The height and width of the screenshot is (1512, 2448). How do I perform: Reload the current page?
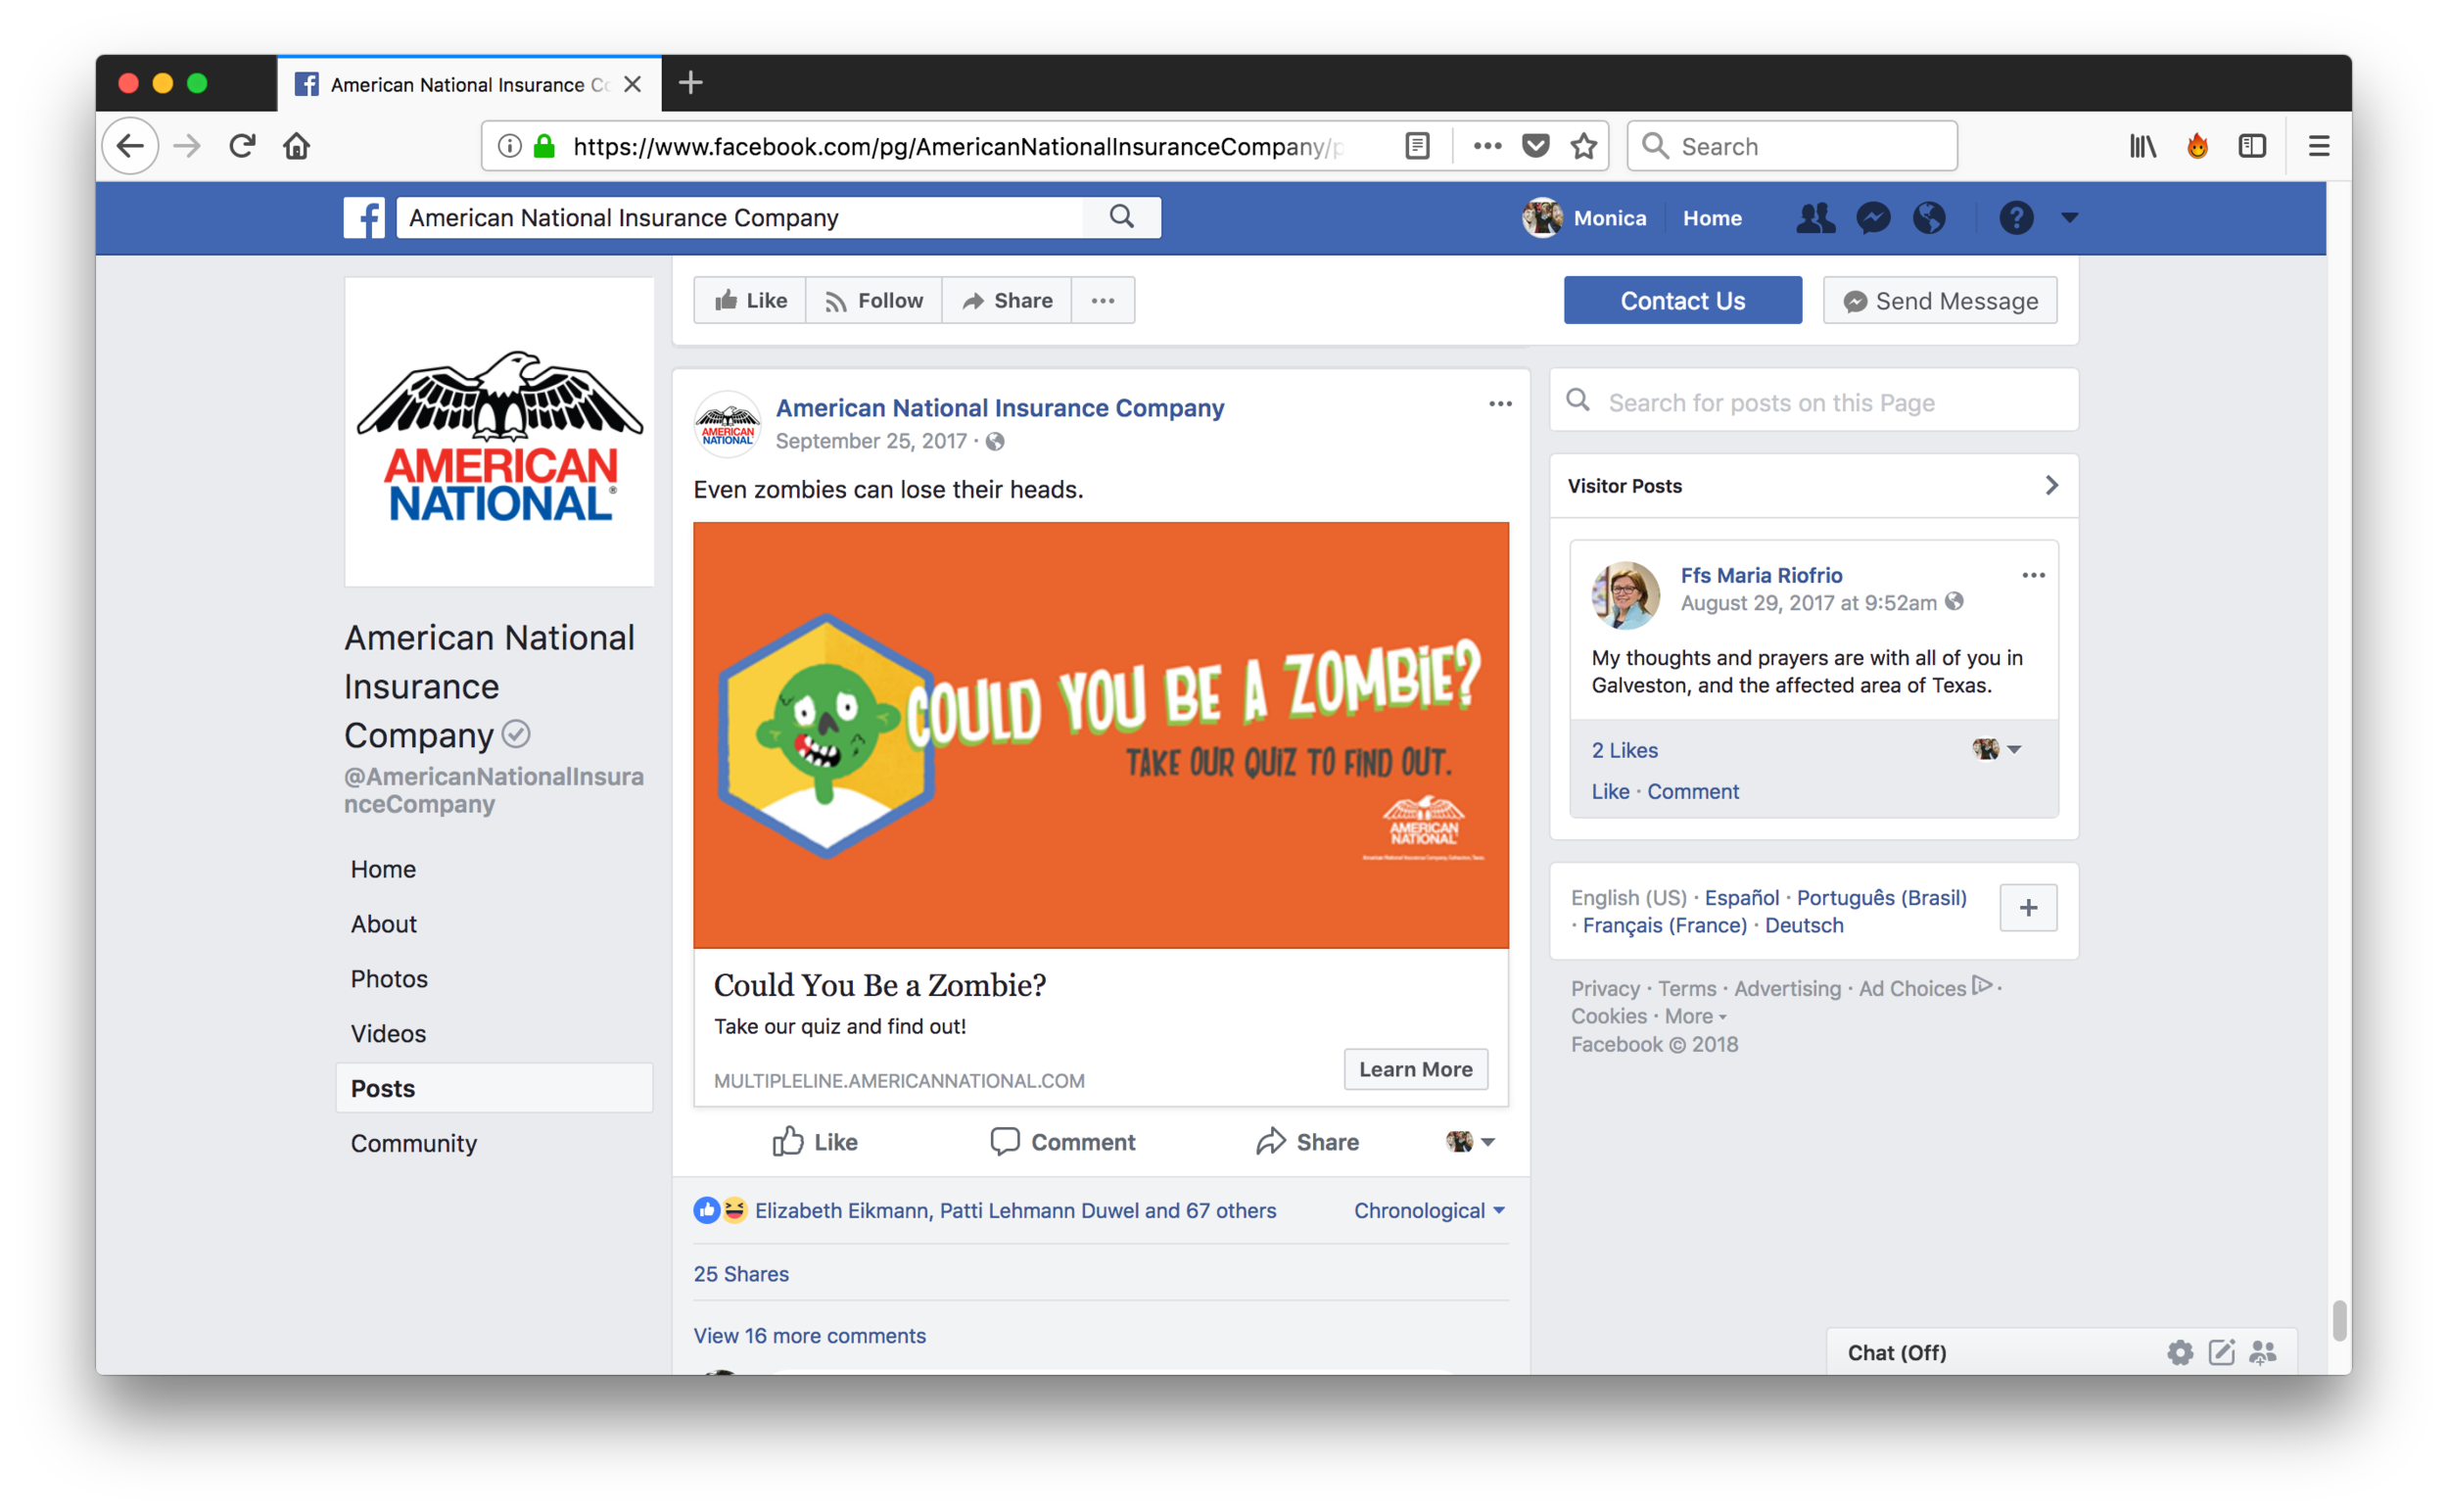click(242, 146)
